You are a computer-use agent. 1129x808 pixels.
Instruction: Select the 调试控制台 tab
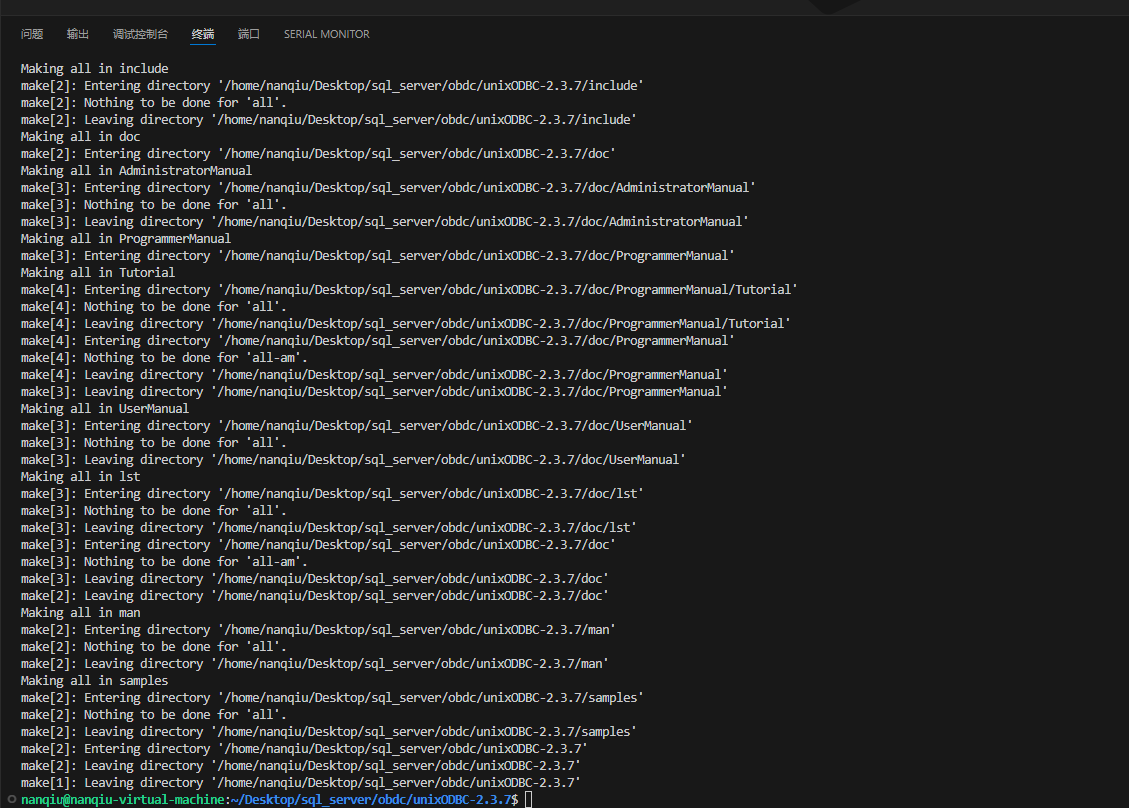tap(140, 34)
